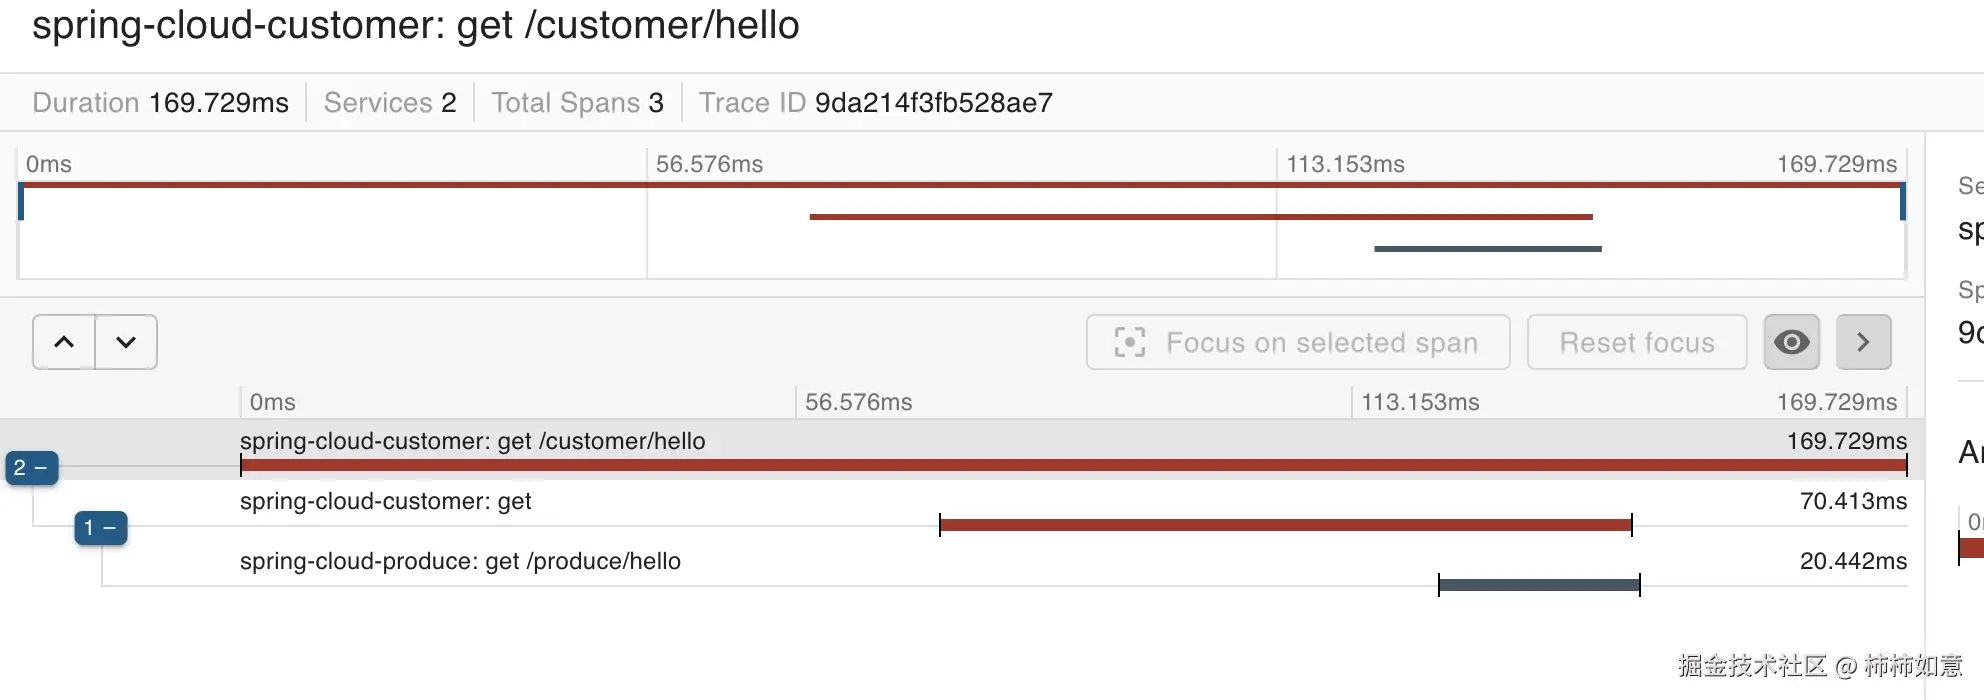Click the focus target icon in span button
Image resolution: width=1984 pixels, height=700 pixels.
pos(1129,342)
